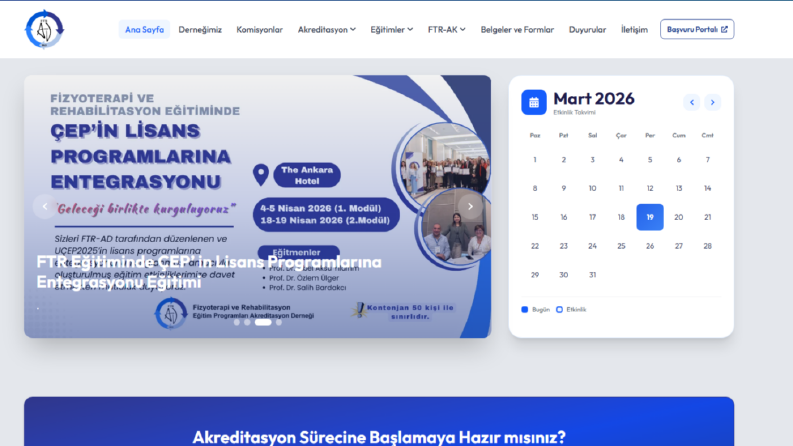The height and width of the screenshot is (446, 793).
Task: Click the Eğitmenler label on banner
Action: click(x=297, y=252)
